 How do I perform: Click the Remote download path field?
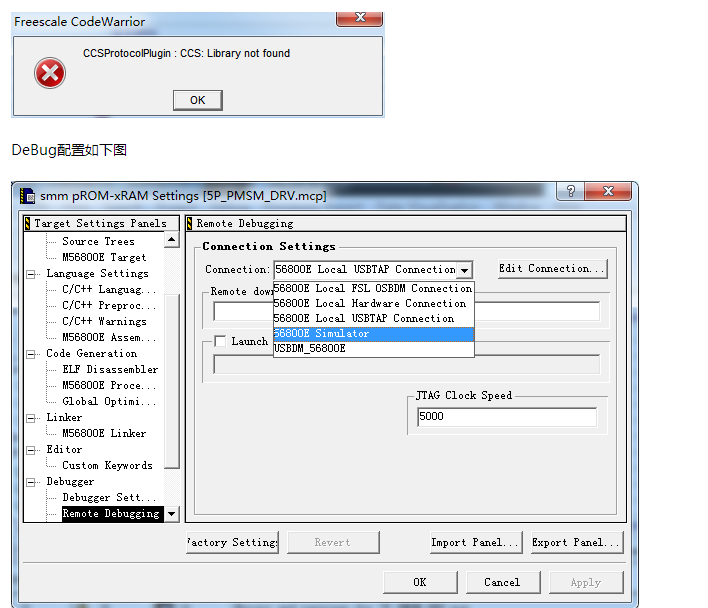(406, 311)
